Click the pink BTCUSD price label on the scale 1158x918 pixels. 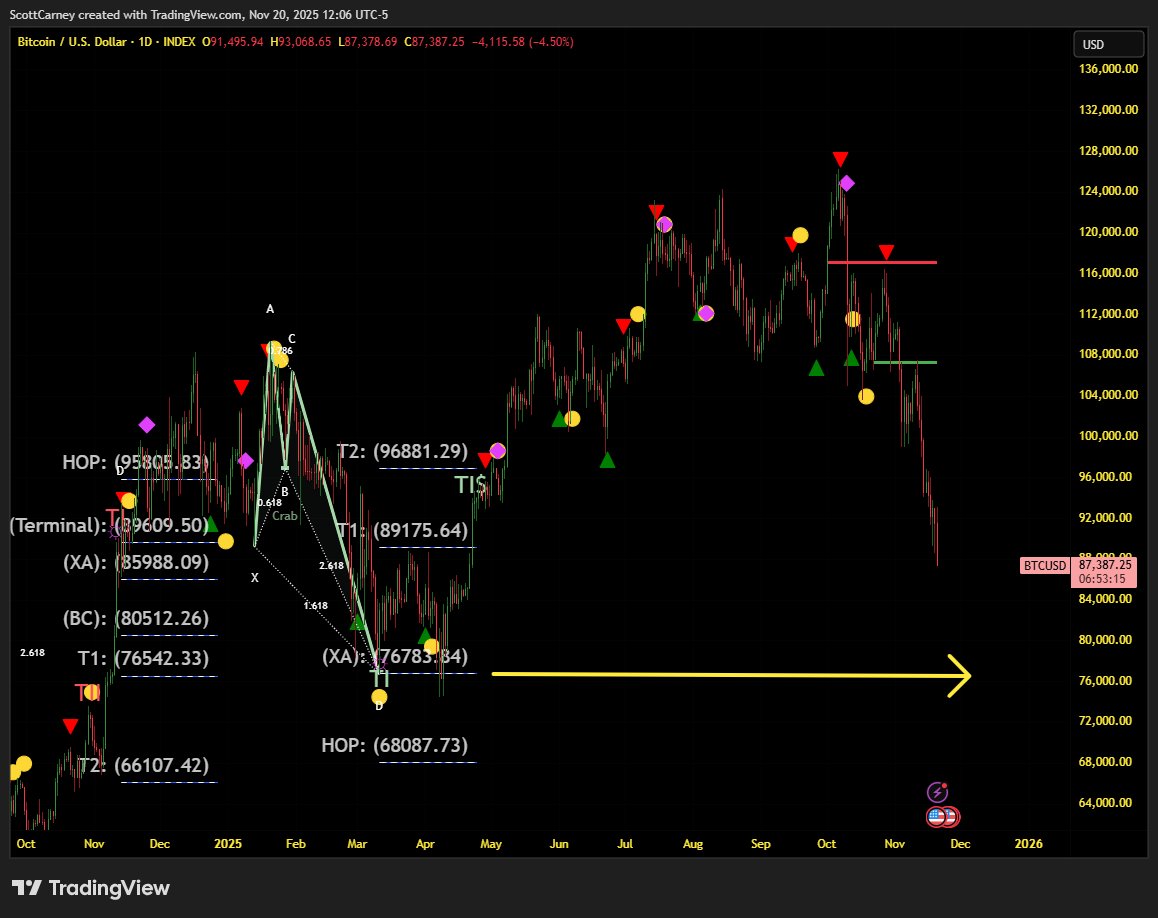click(1044, 566)
